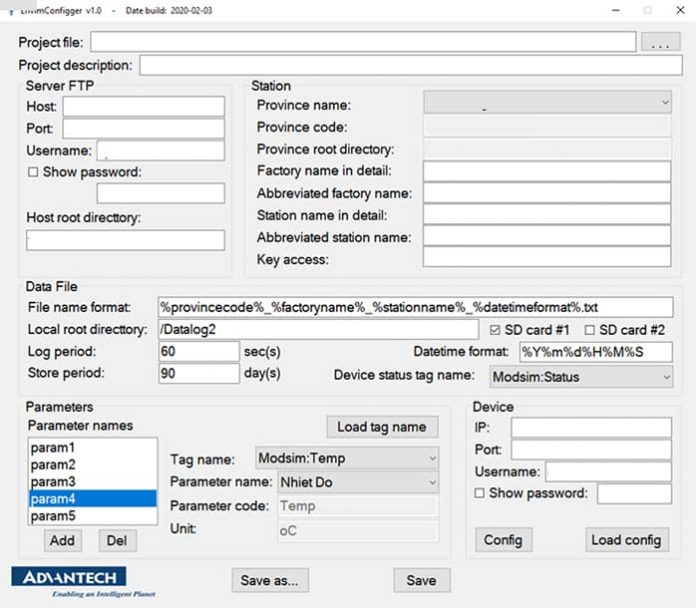696x608 pixels.
Task: Focus the Project file path field
Action: point(363,42)
